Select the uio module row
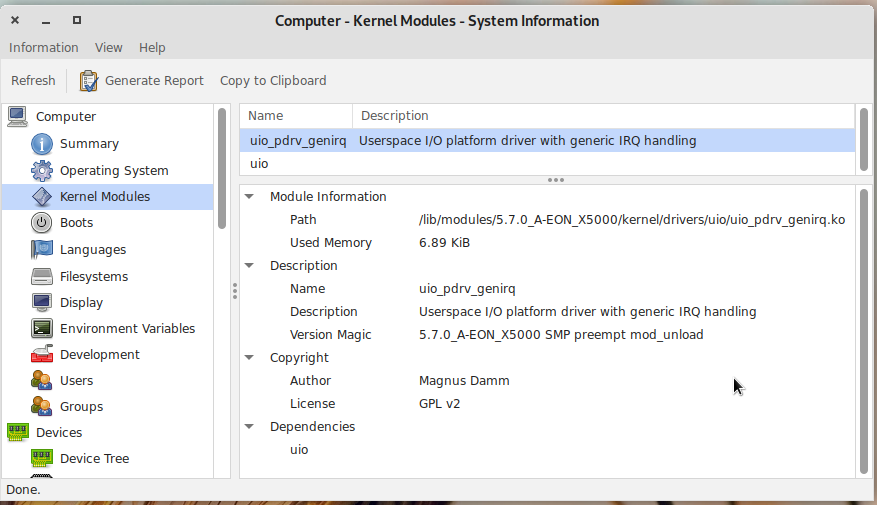Screen dimensions: 877x505 pos(259,164)
